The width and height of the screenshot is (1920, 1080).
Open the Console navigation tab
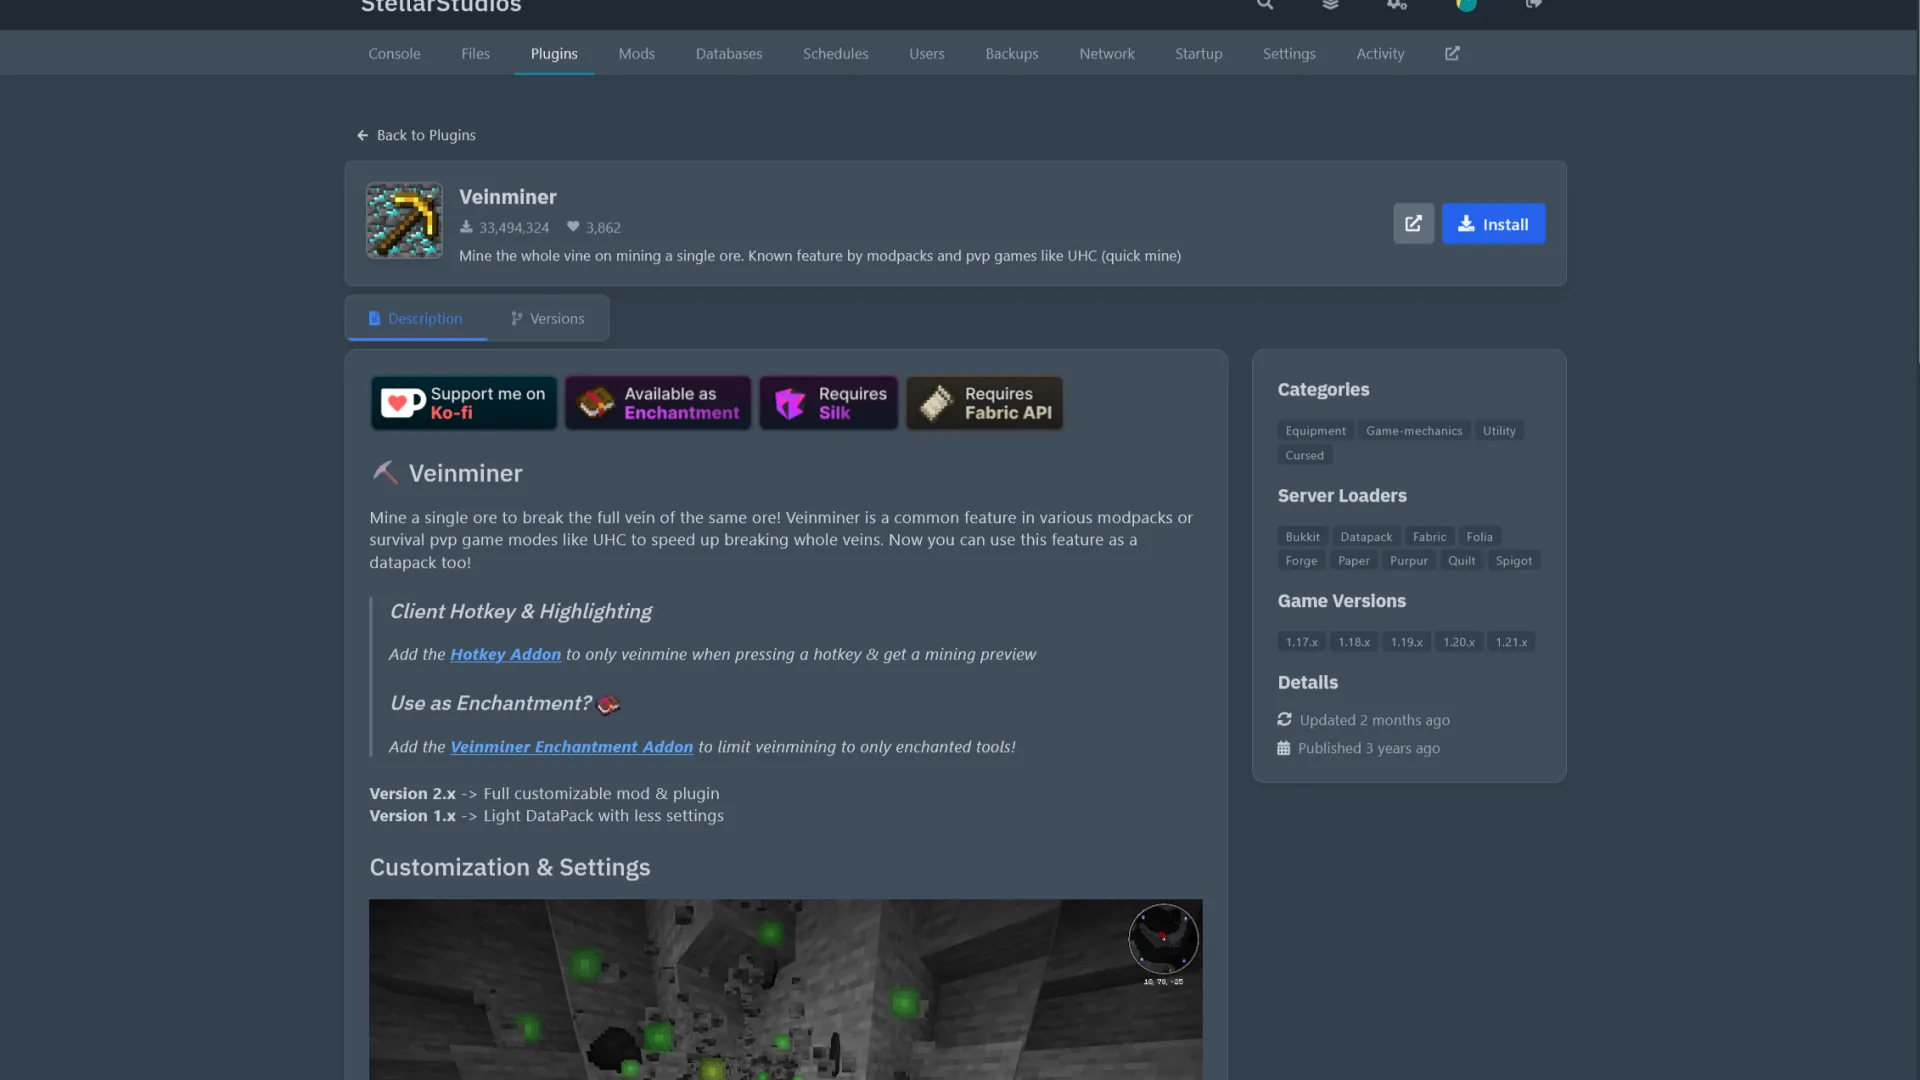(x=394, y=54)
